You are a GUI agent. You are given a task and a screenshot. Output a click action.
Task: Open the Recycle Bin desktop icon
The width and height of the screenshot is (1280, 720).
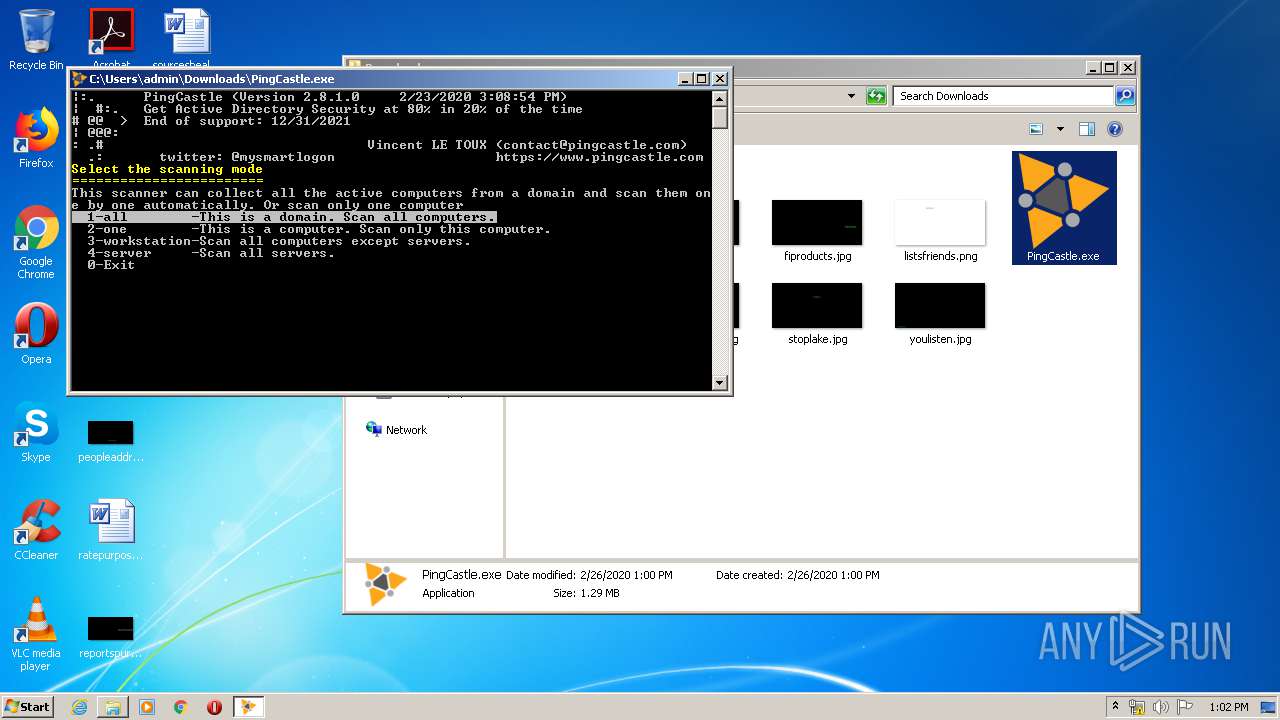coord(36,38)
